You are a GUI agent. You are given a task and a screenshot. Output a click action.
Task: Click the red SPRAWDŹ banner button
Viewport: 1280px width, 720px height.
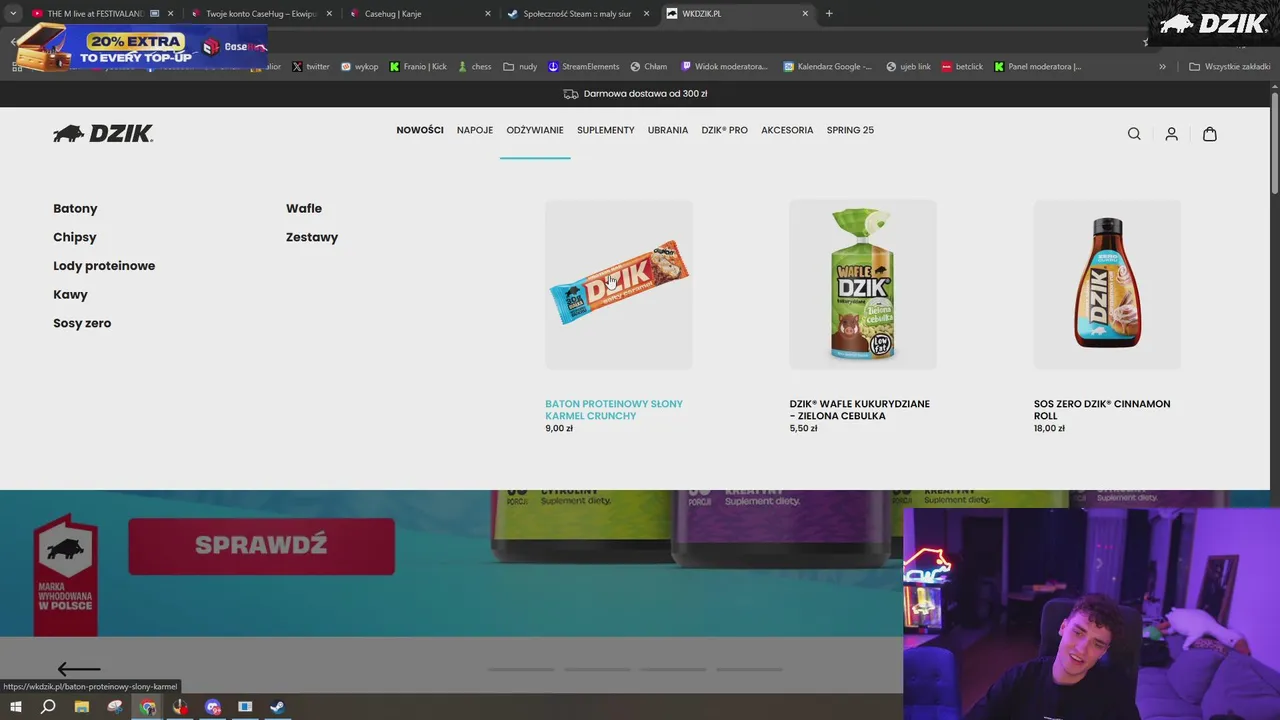261,546
